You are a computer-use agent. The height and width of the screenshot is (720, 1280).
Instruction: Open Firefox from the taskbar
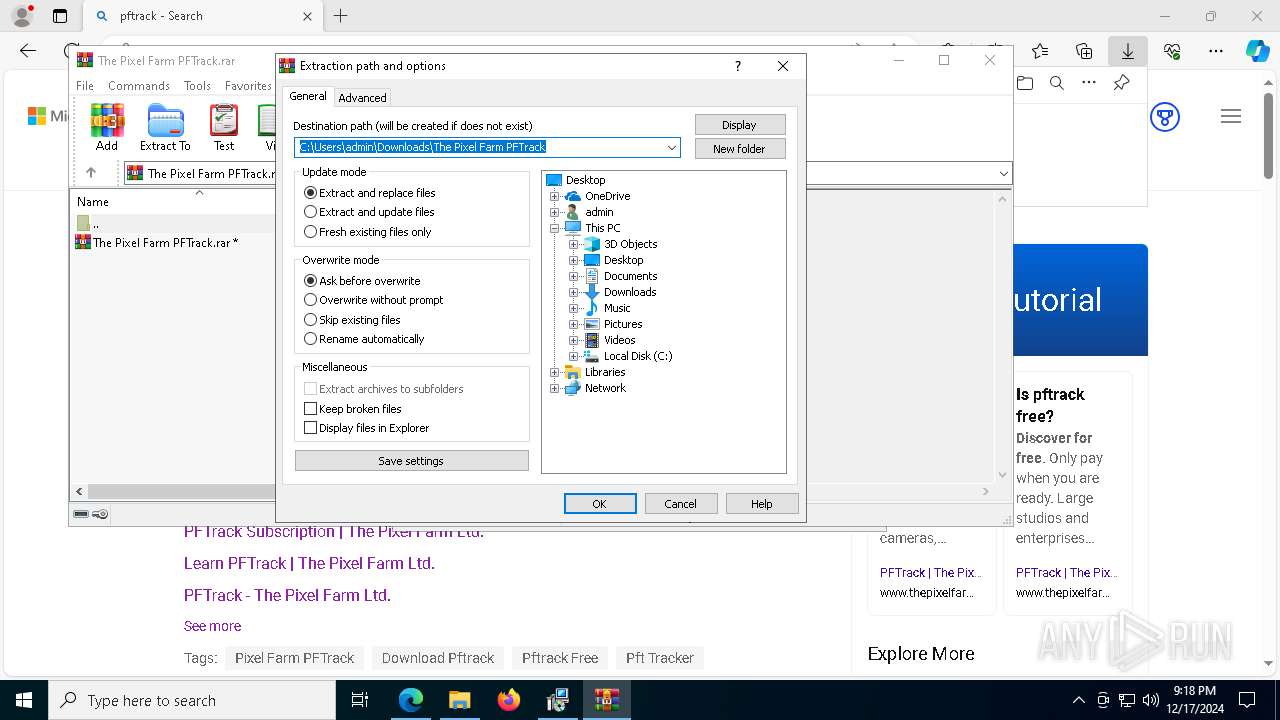[x=509, y=700]
